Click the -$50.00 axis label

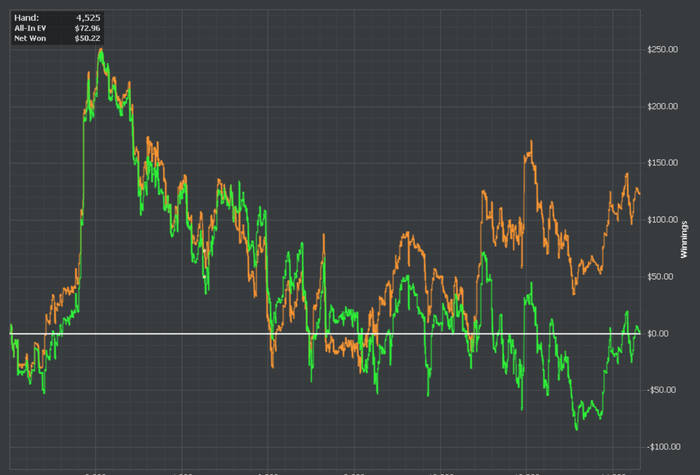(x=661, y=390)
